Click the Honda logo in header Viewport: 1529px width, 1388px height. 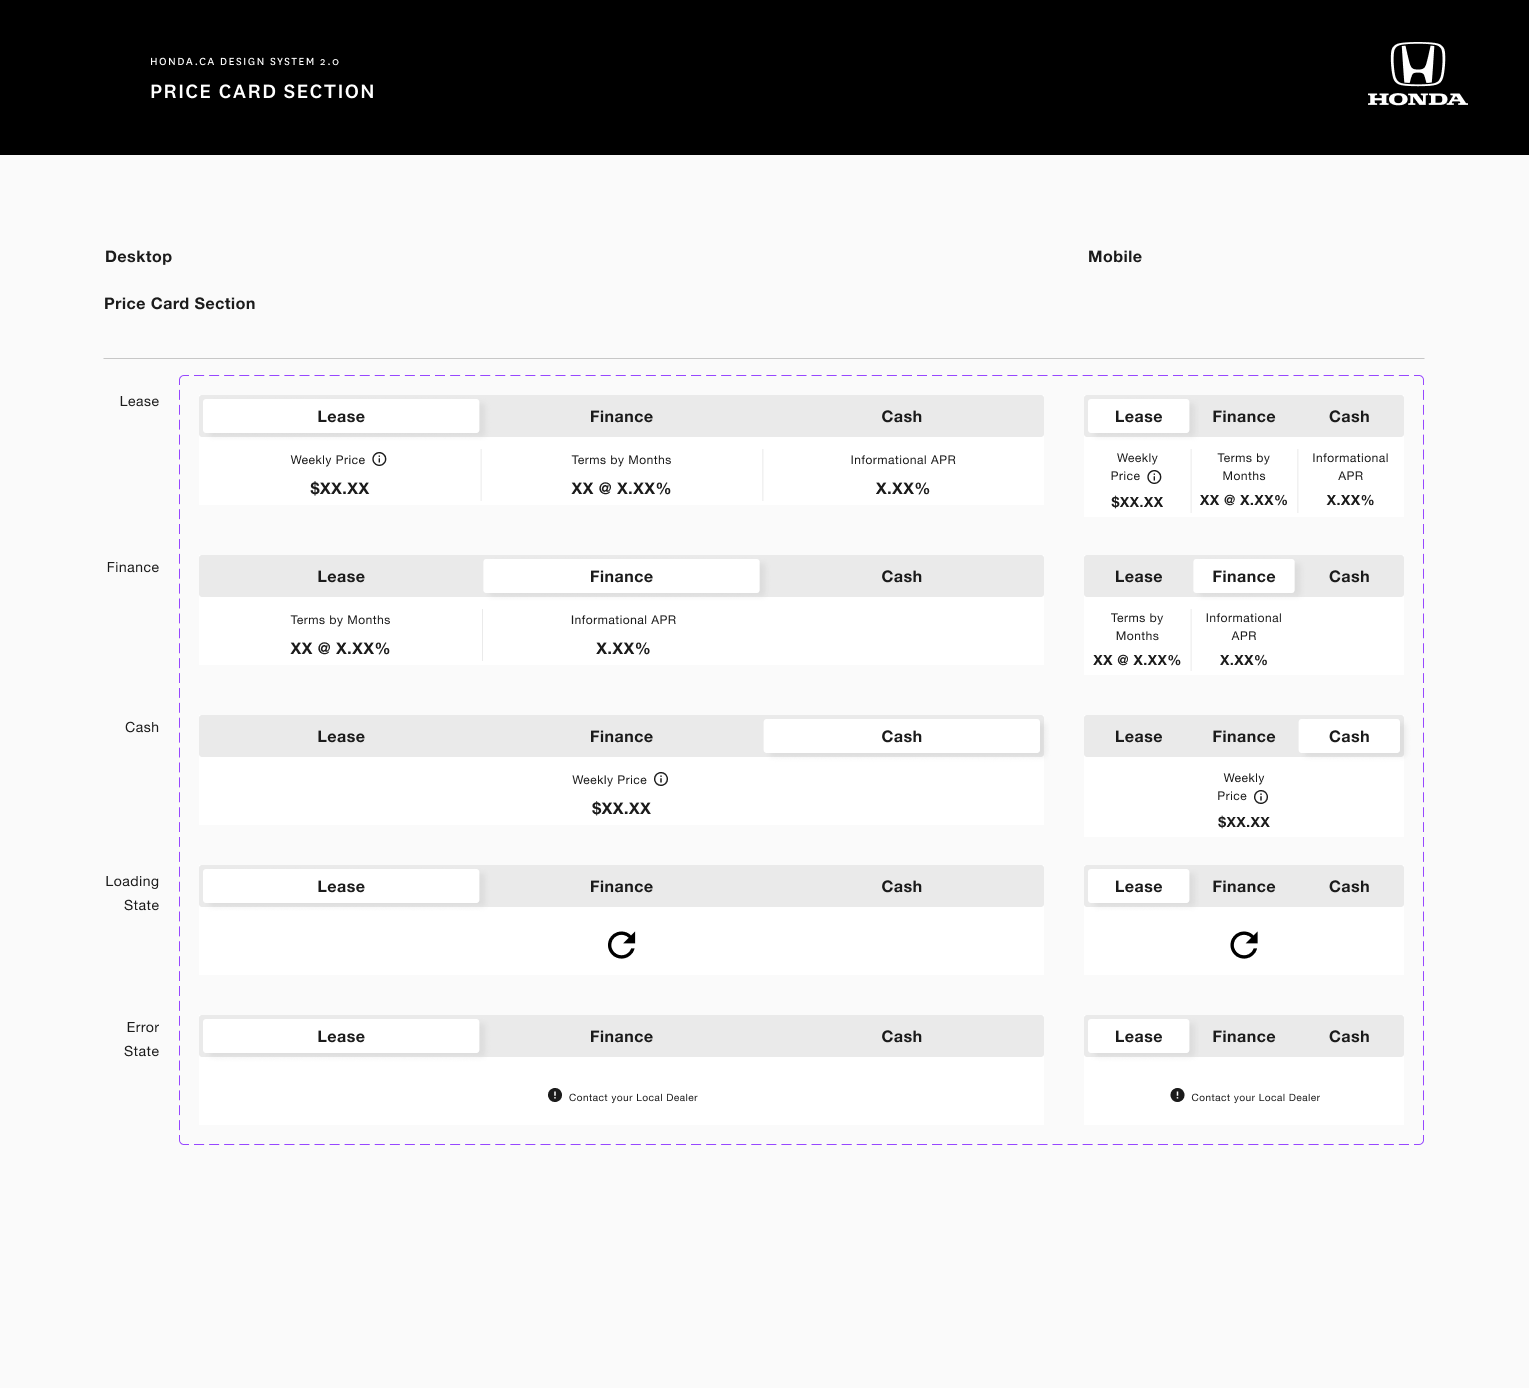tap(1417, 74)
